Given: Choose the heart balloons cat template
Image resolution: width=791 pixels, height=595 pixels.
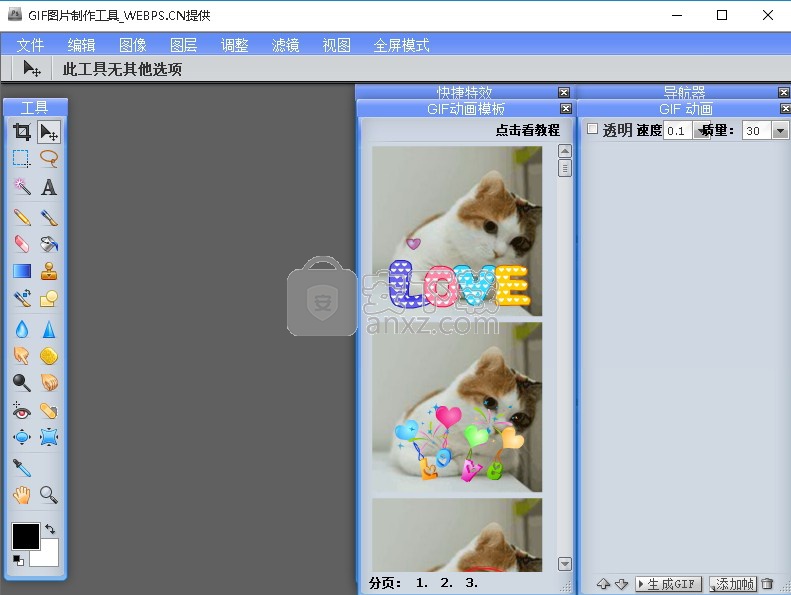Looking at the screenshot, I should click(x=457, y=407).
